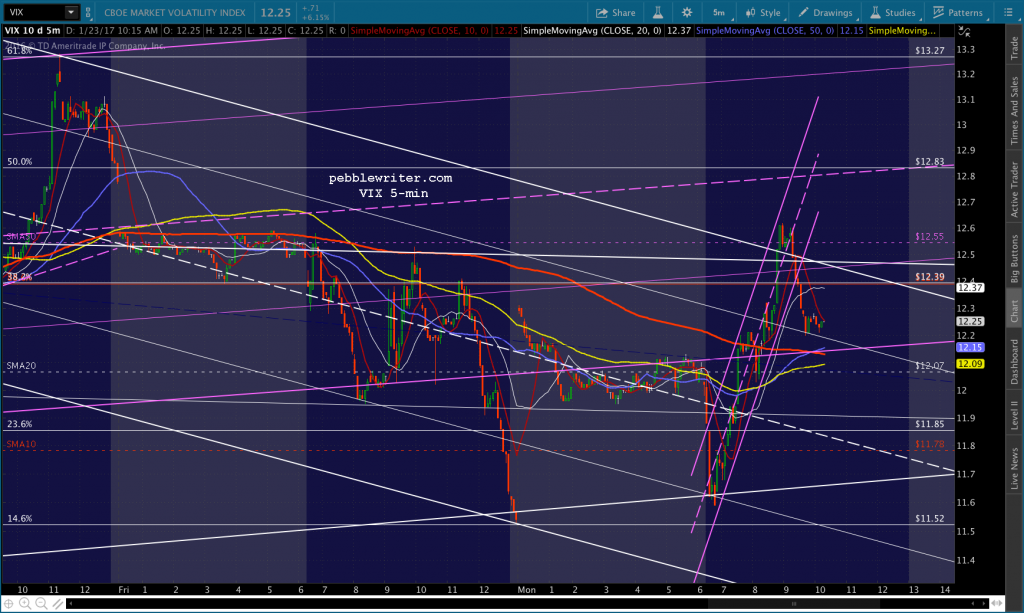Click the flask research icon in toolbar
The height and width of the screenshot is (613, 1024).
click(658, 12)
